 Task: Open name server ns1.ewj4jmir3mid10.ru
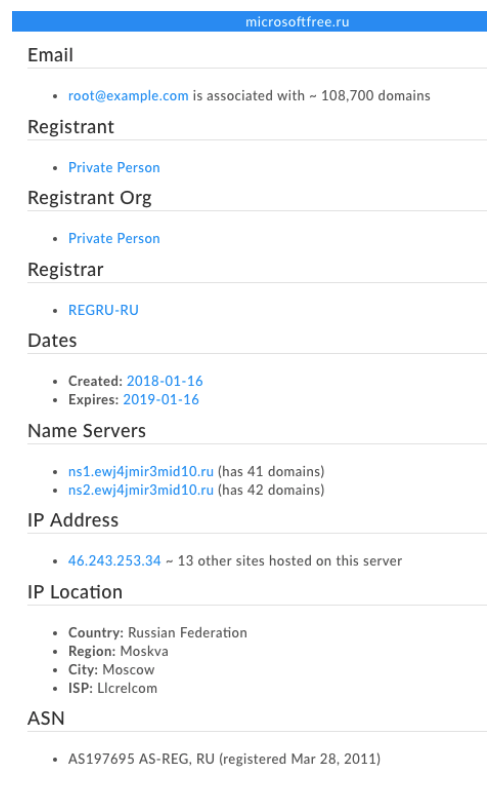click(141, 472)
